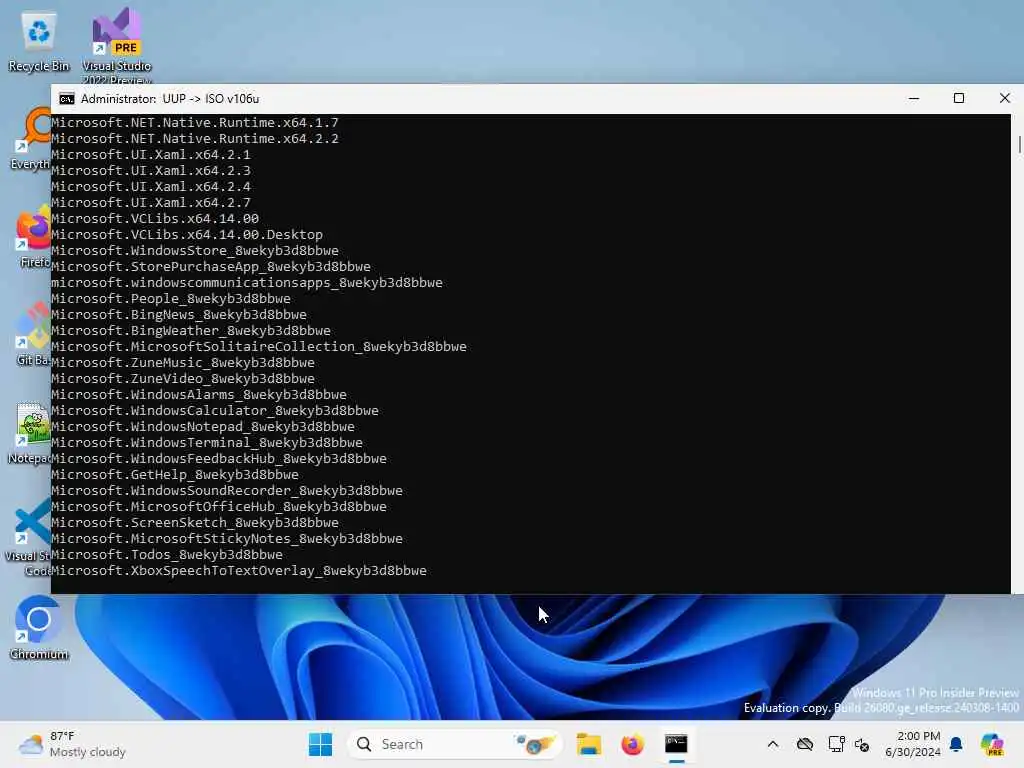Click the Microsoft.WindowsNotepad_8wekyb3d8bbwe line

click(203, 427)
